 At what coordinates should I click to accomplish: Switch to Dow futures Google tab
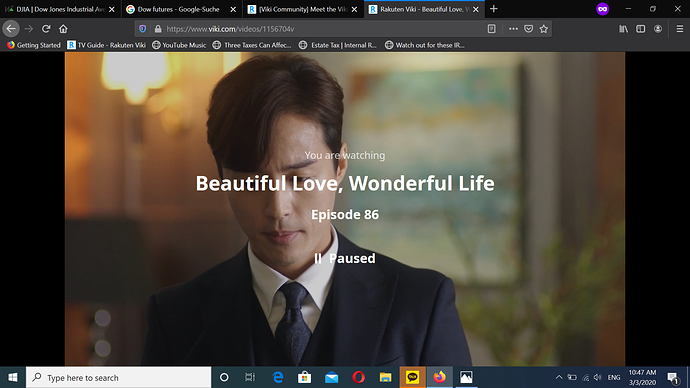tap(178, 9)
